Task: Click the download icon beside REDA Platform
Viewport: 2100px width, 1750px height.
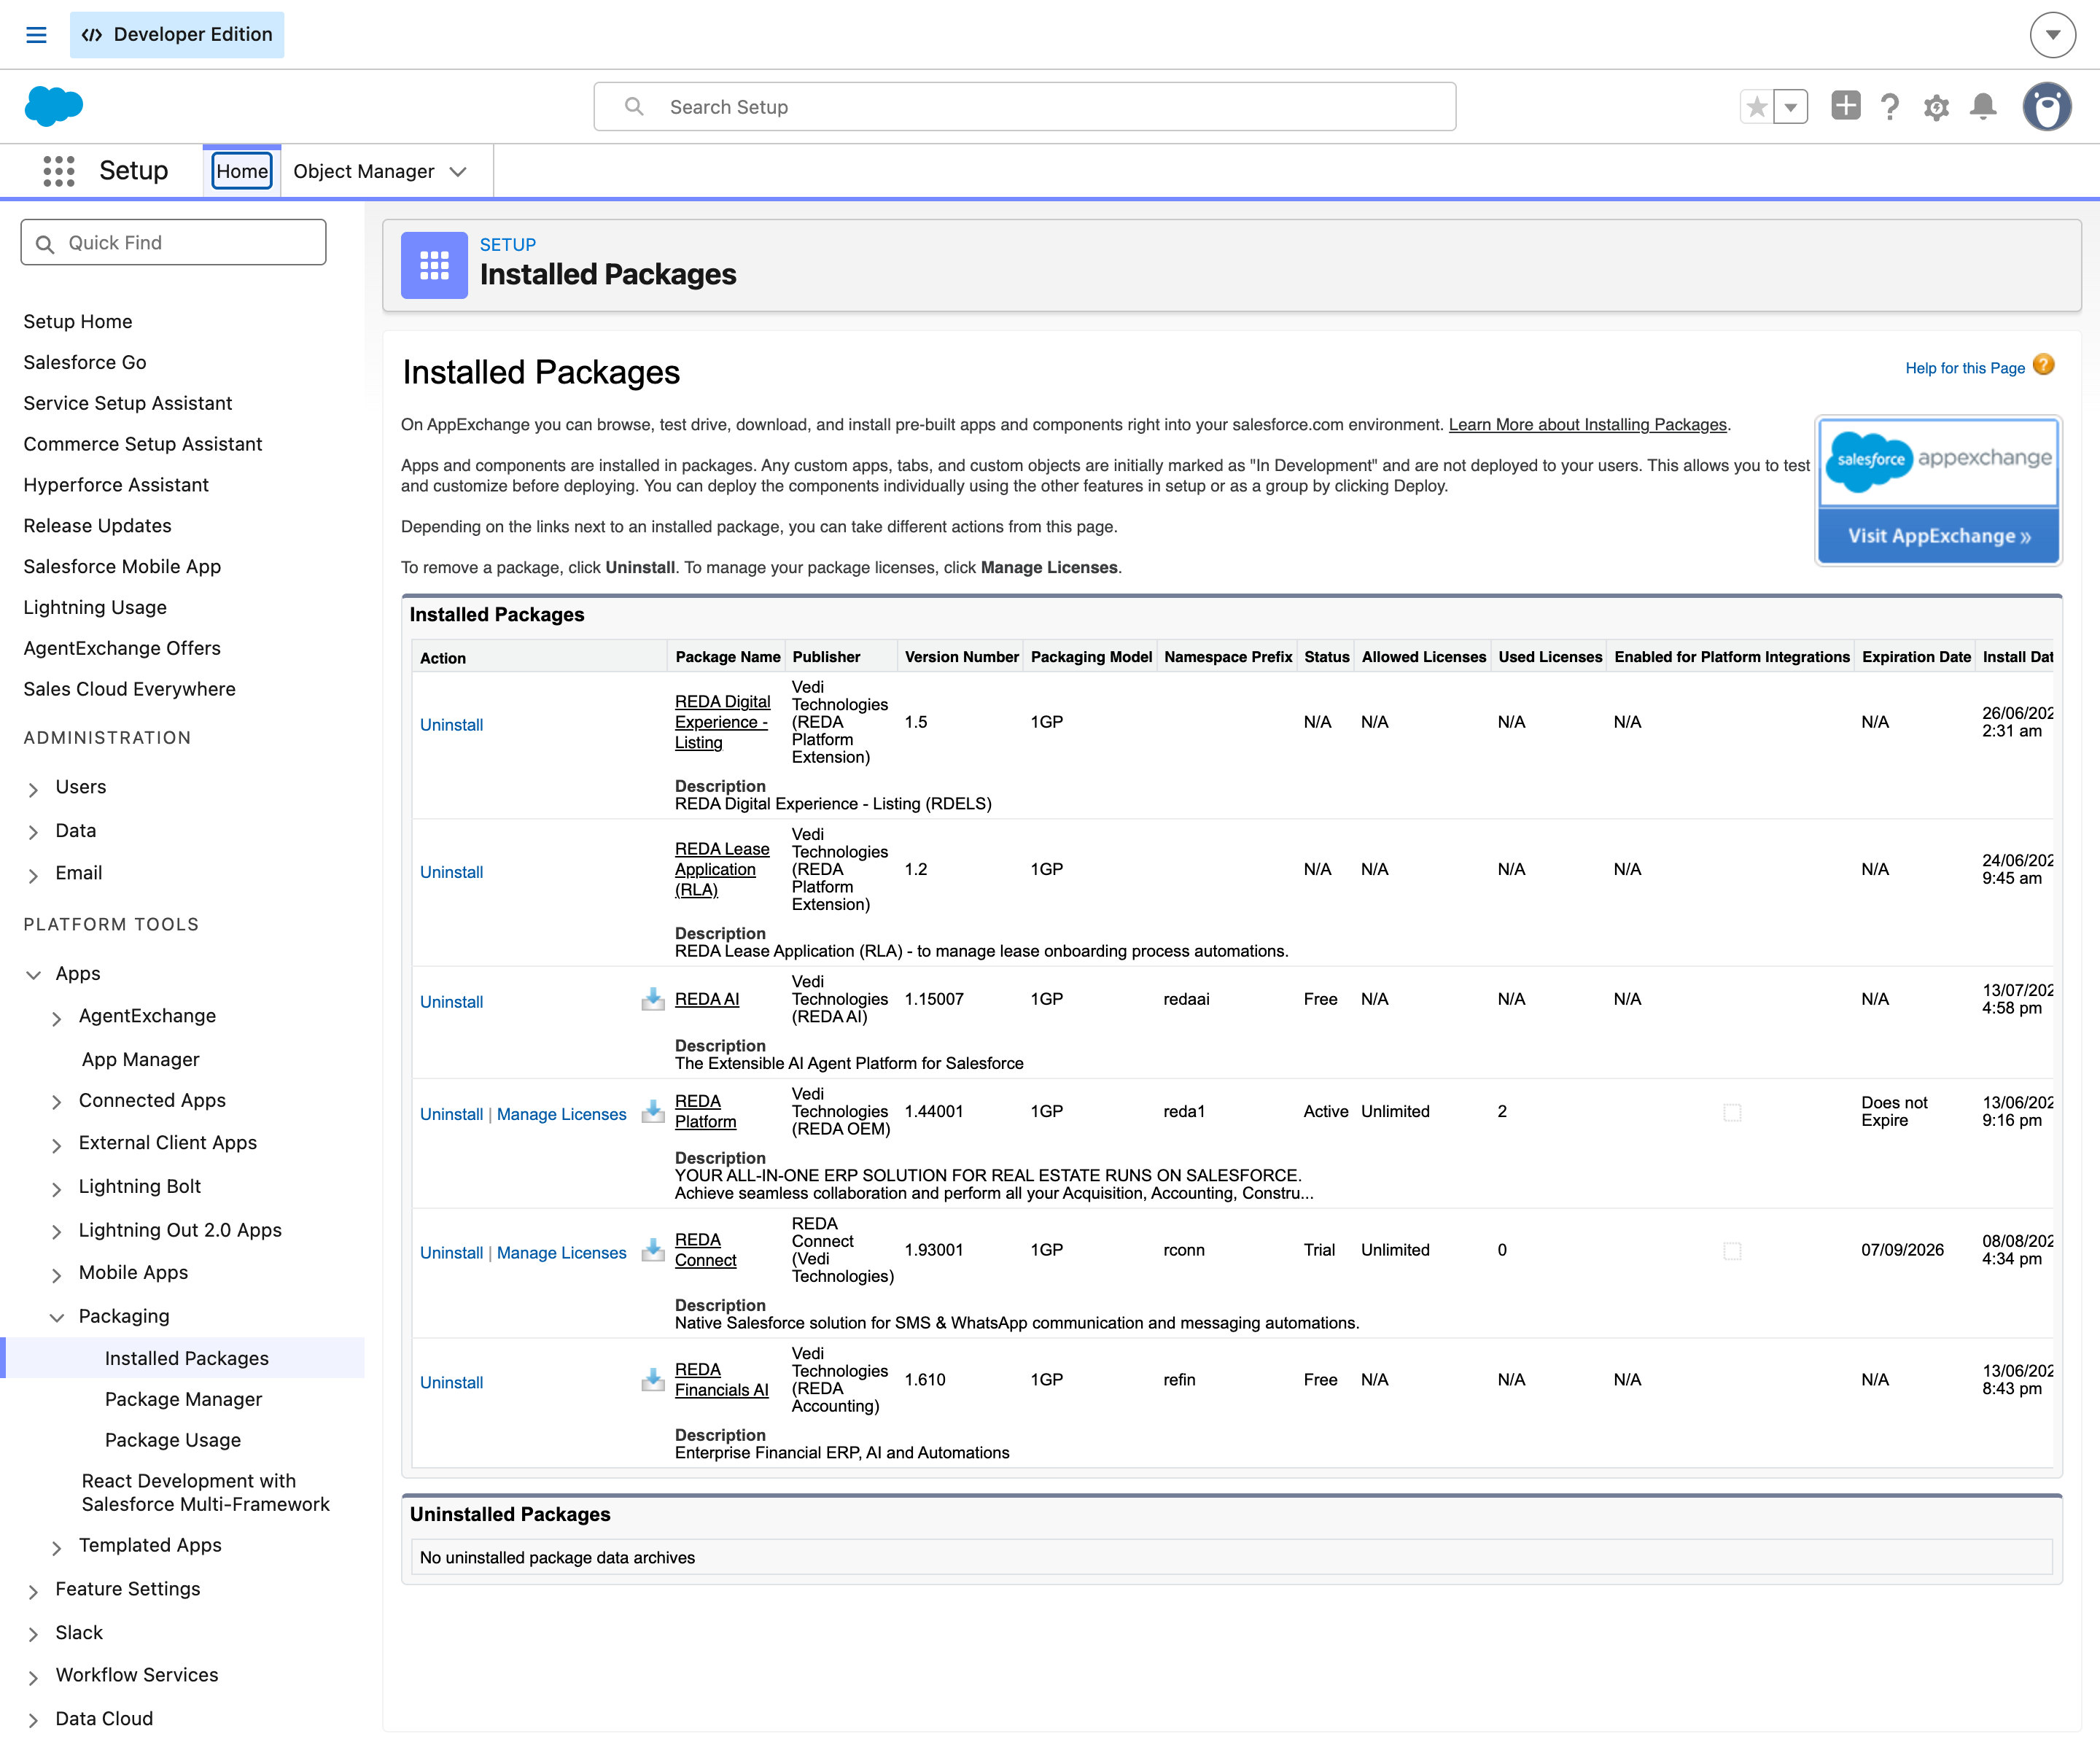Action: click(653, 1111)
